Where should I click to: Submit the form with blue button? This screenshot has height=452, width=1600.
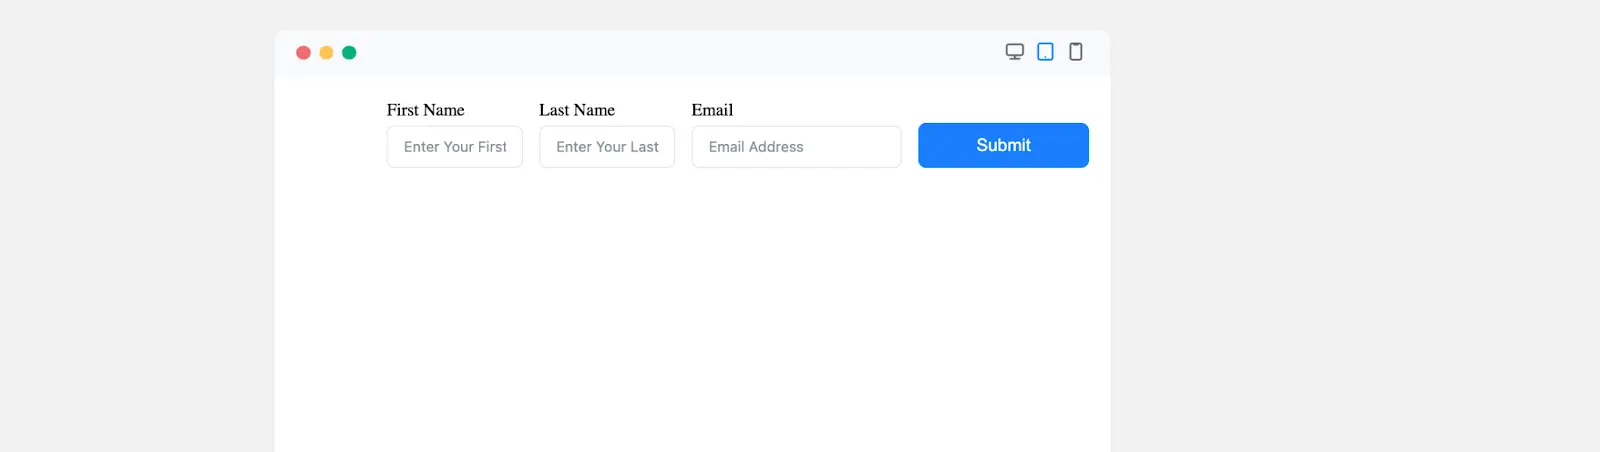click(x=1003, y=146)
